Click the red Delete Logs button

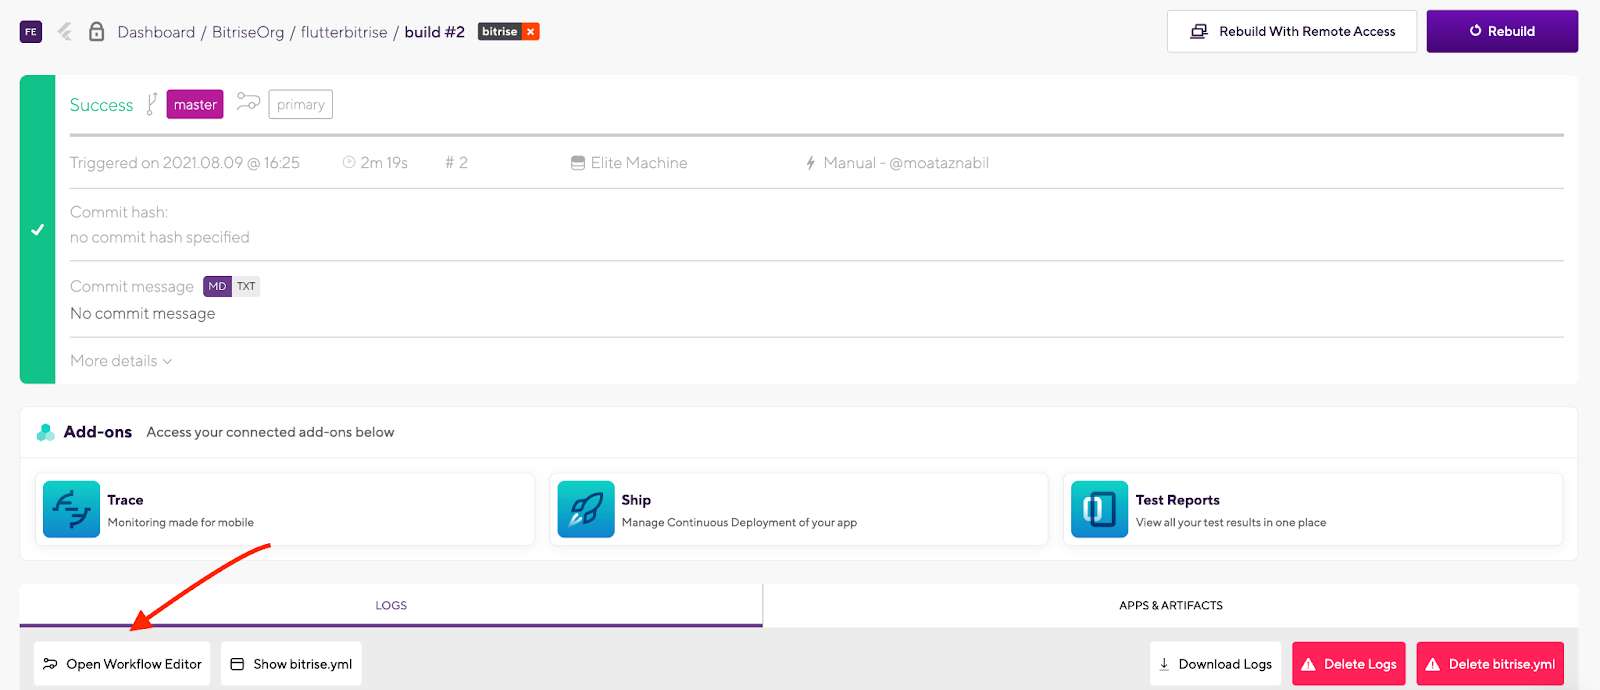pos(1349,664)
